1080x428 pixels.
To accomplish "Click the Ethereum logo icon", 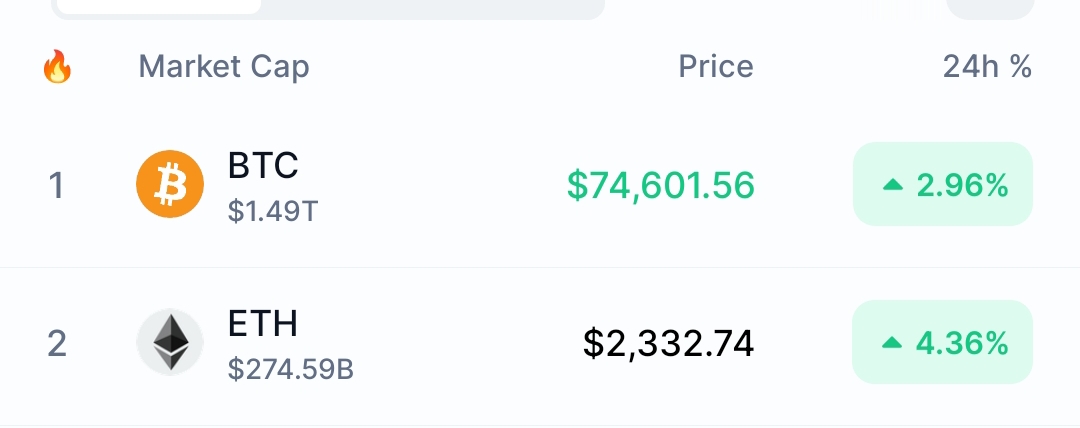I will click(169, 343).
